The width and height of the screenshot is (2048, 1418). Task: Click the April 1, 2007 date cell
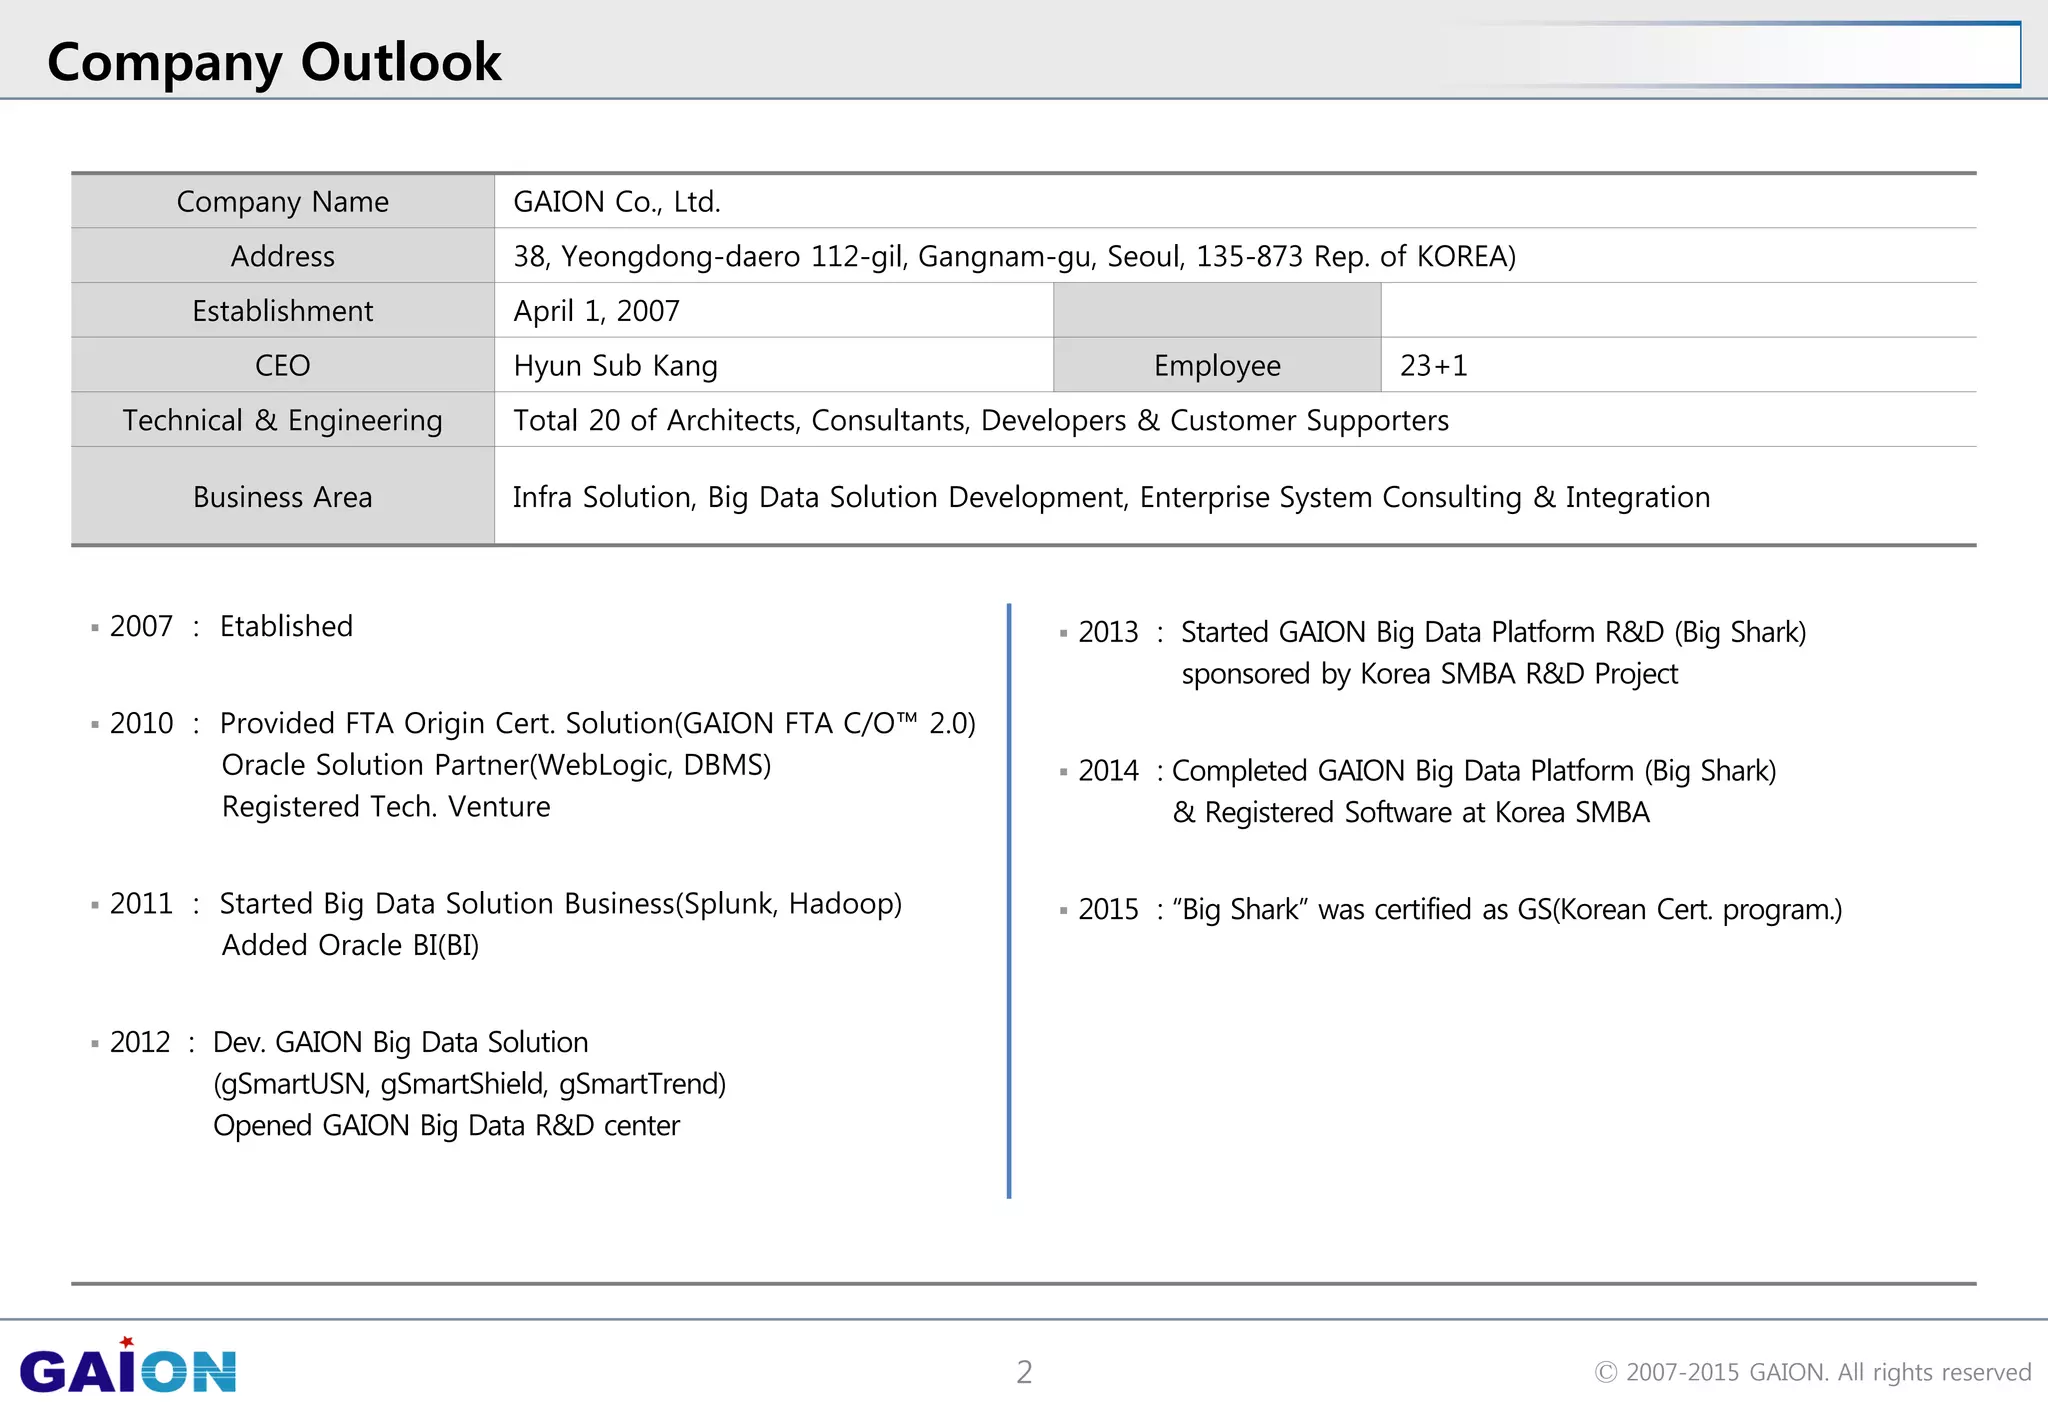[x=596, y=311]
